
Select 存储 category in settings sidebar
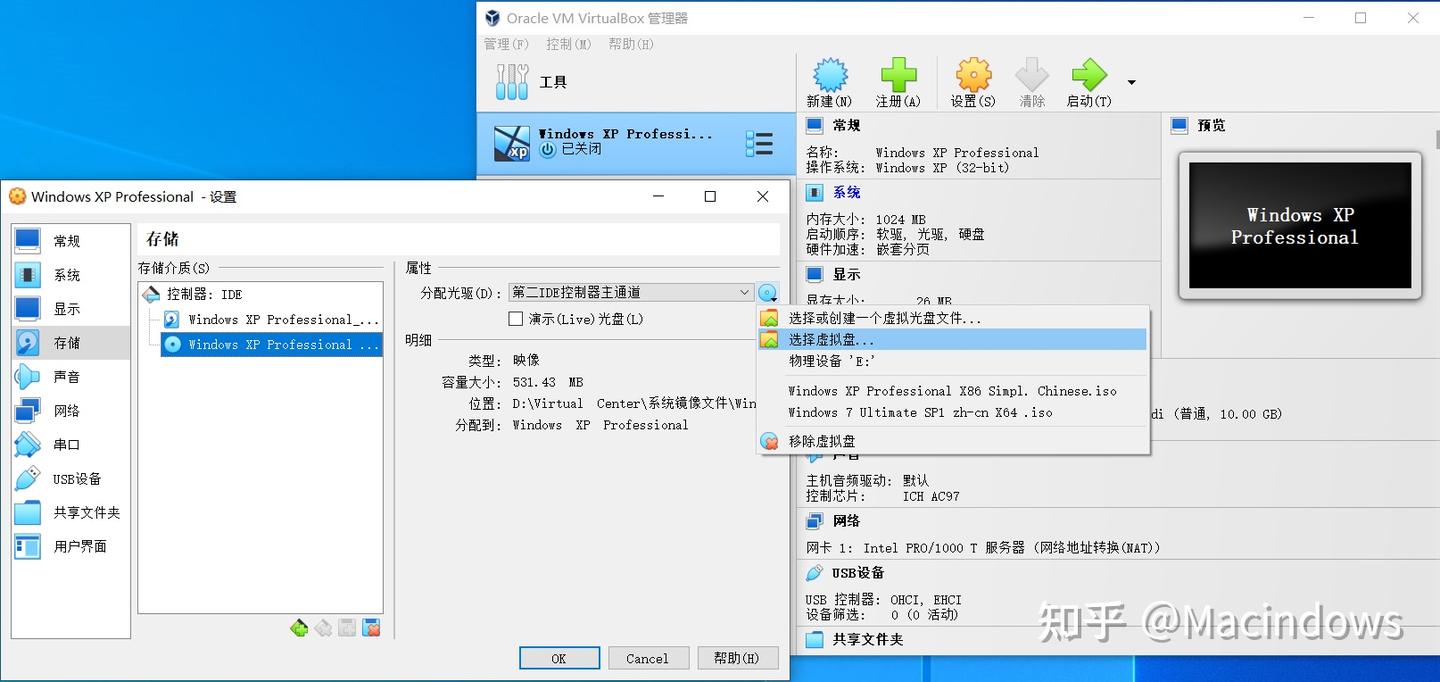pyautogui.click(x=71, y=343)
